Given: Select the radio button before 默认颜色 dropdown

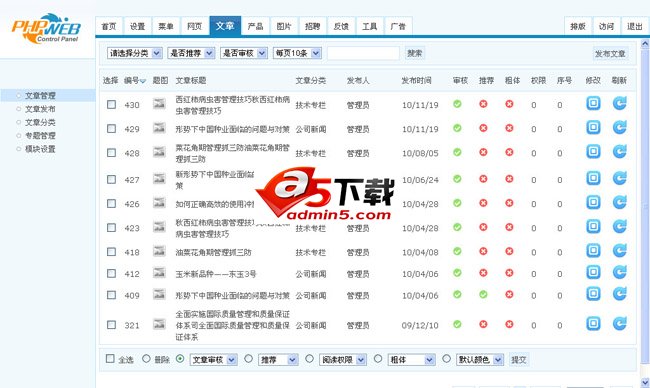Looking at the screenshot, I should pos(446,359).
